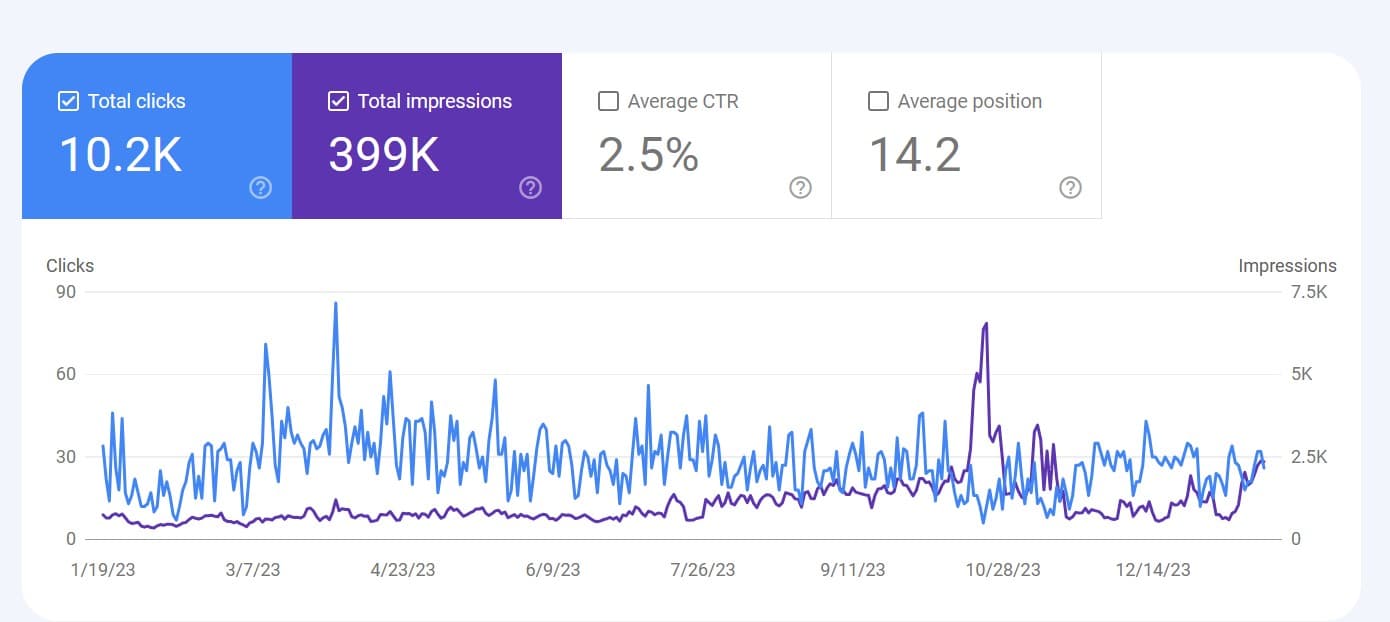Open help icon on Total clicks card
Viewport: 1390px width, 622px height.
click(261, 187)
